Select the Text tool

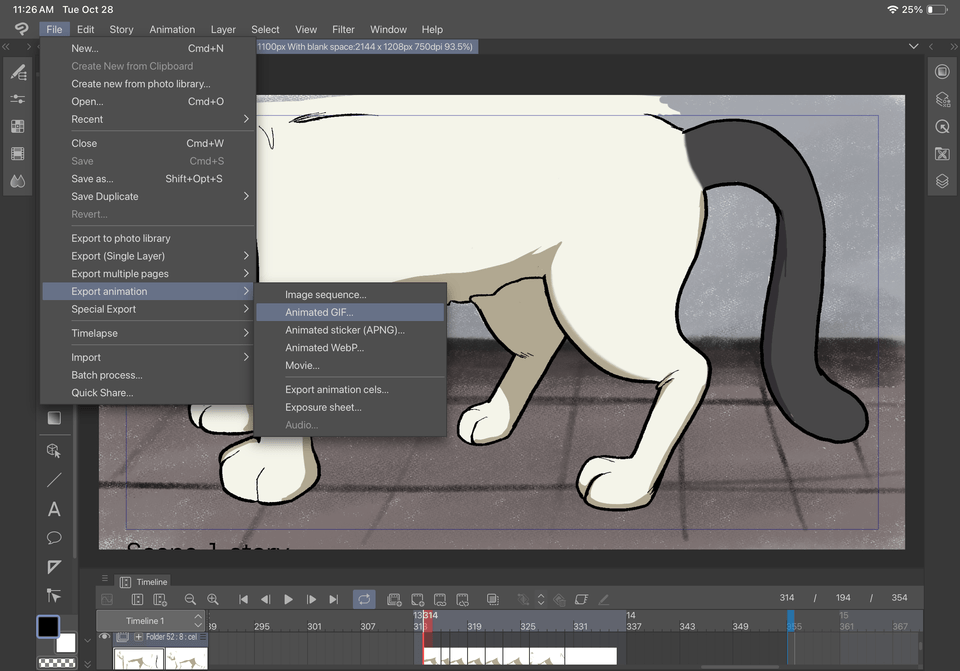[54, 509]
